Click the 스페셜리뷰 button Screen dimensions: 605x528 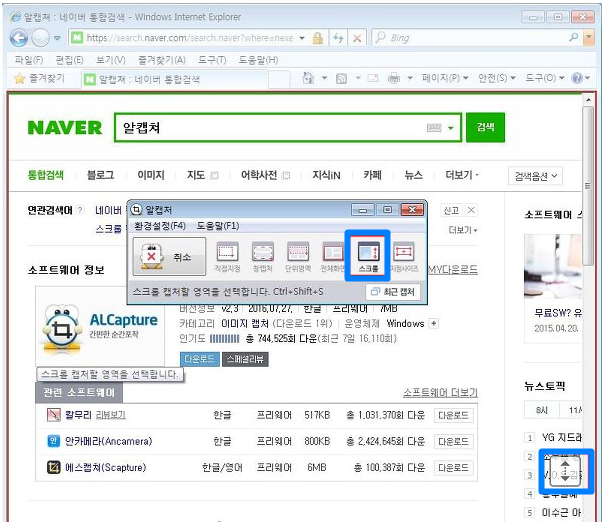pyautogui.click(x=245, y=359)
